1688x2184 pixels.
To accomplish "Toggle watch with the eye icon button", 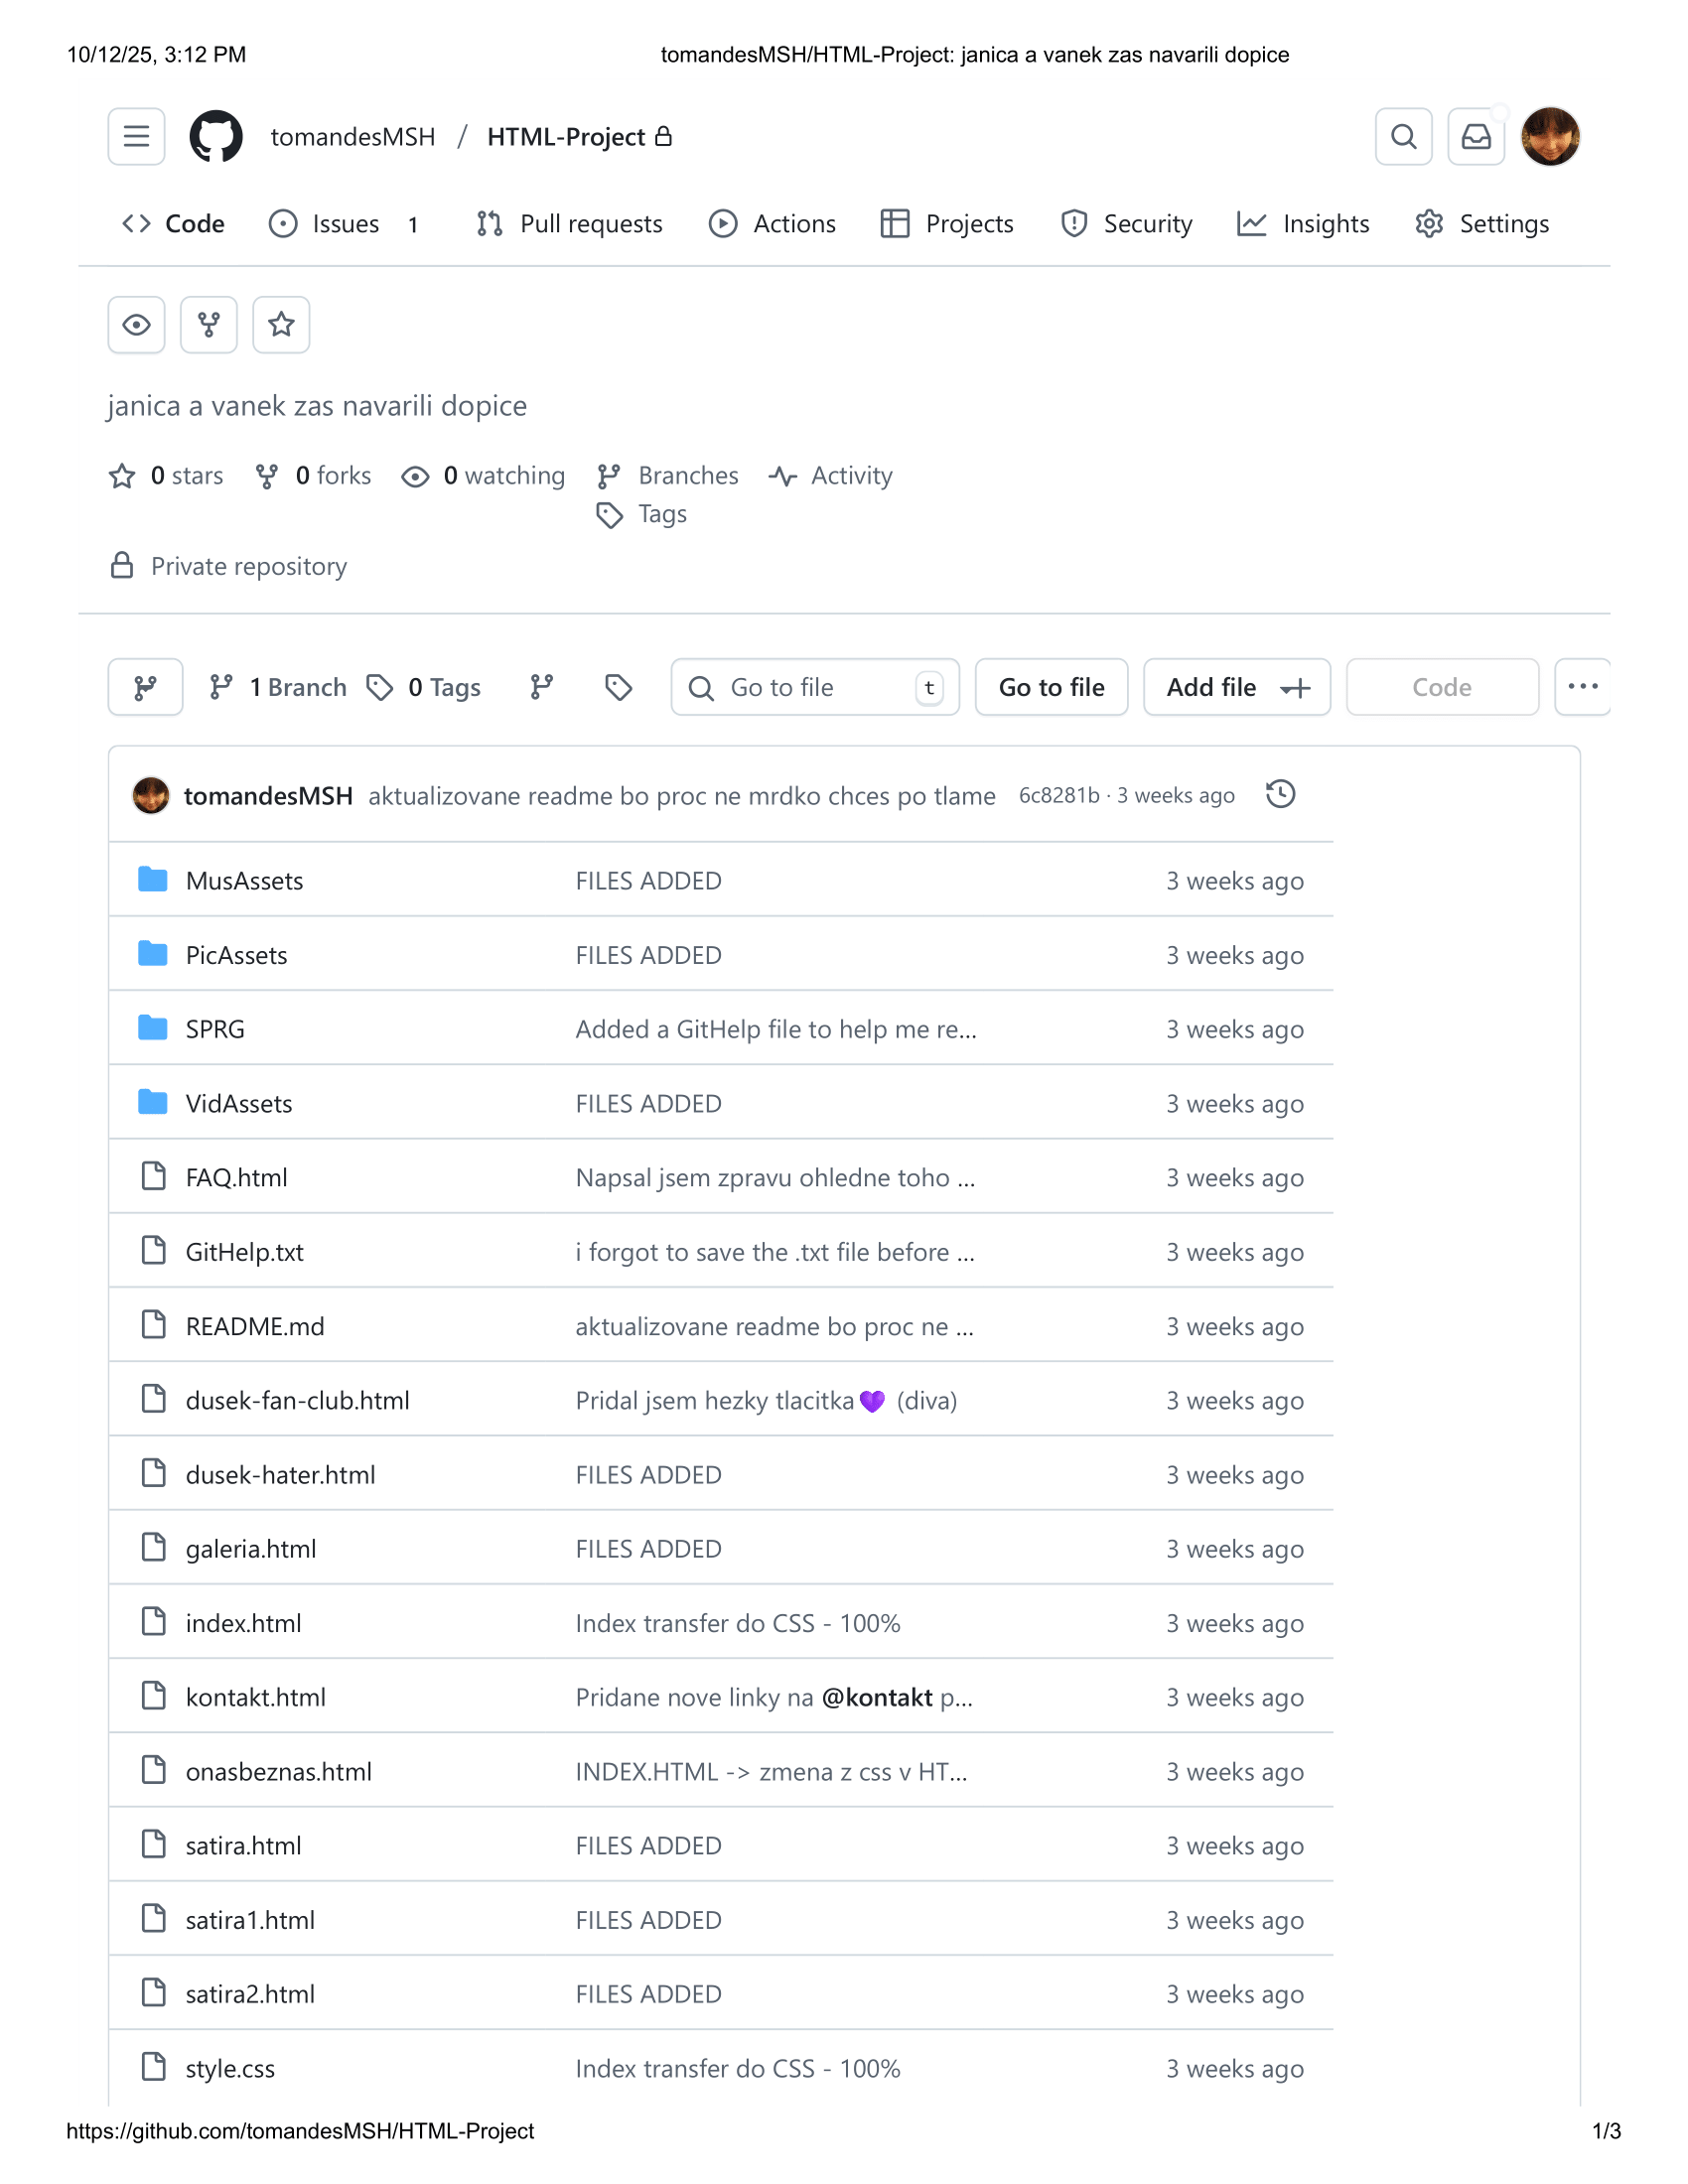I will [136, 325].
